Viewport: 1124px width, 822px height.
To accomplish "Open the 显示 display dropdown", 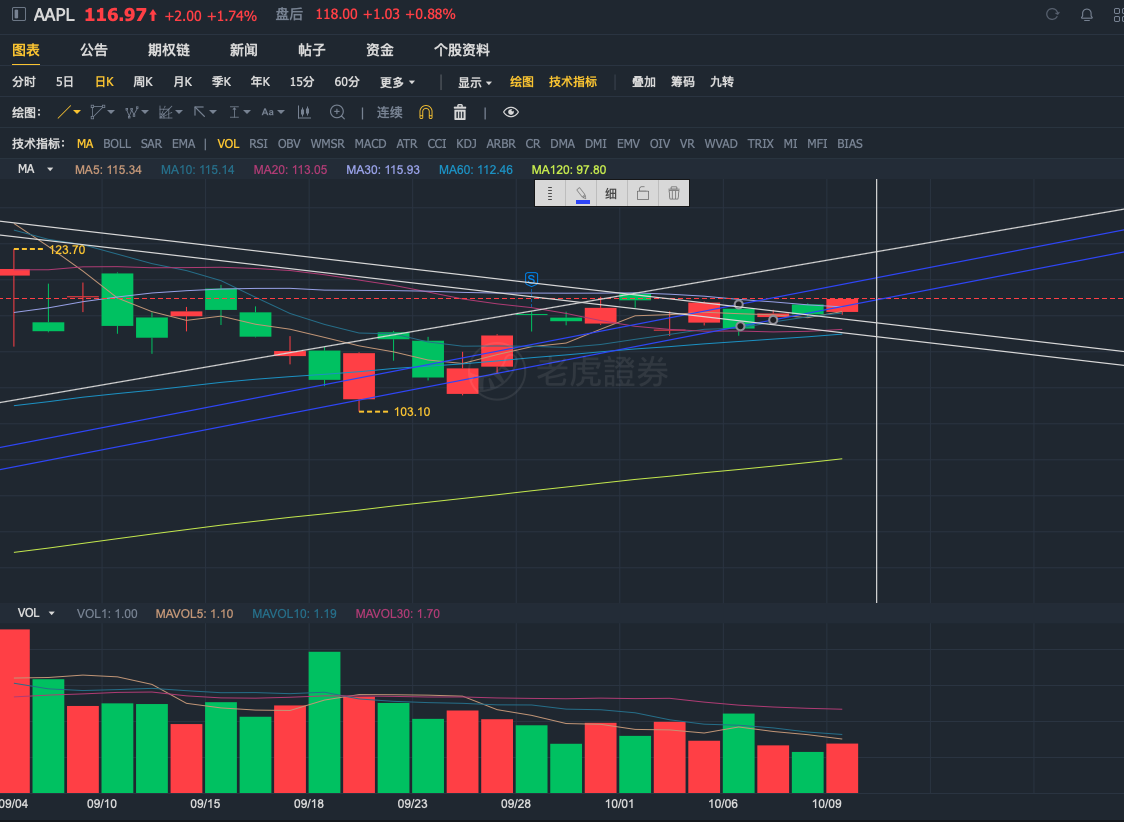I will (475, 82).
